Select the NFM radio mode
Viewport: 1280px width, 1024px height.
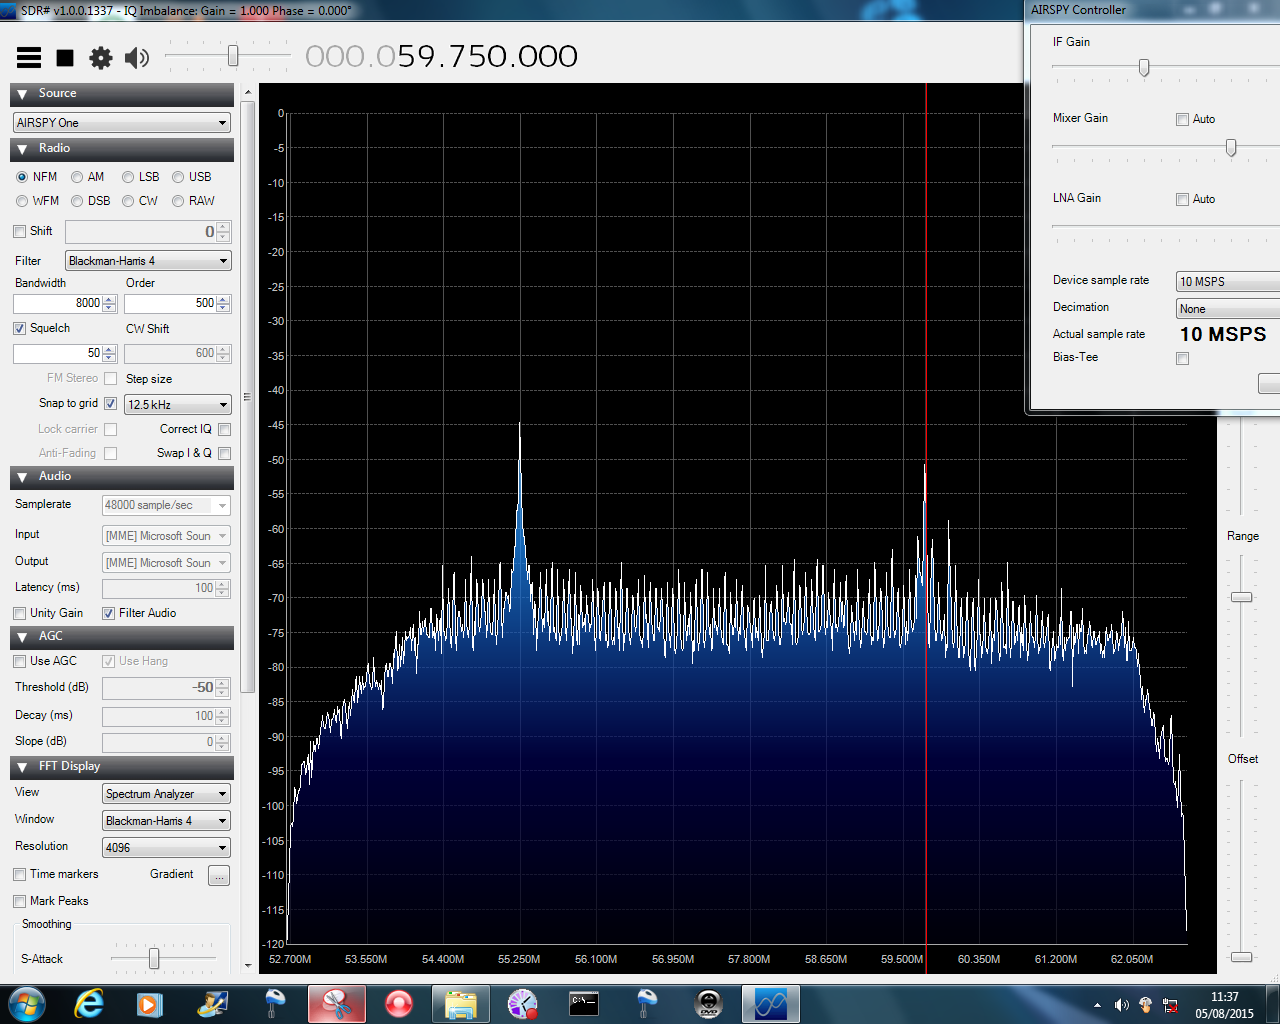click(x=22, y=177)
